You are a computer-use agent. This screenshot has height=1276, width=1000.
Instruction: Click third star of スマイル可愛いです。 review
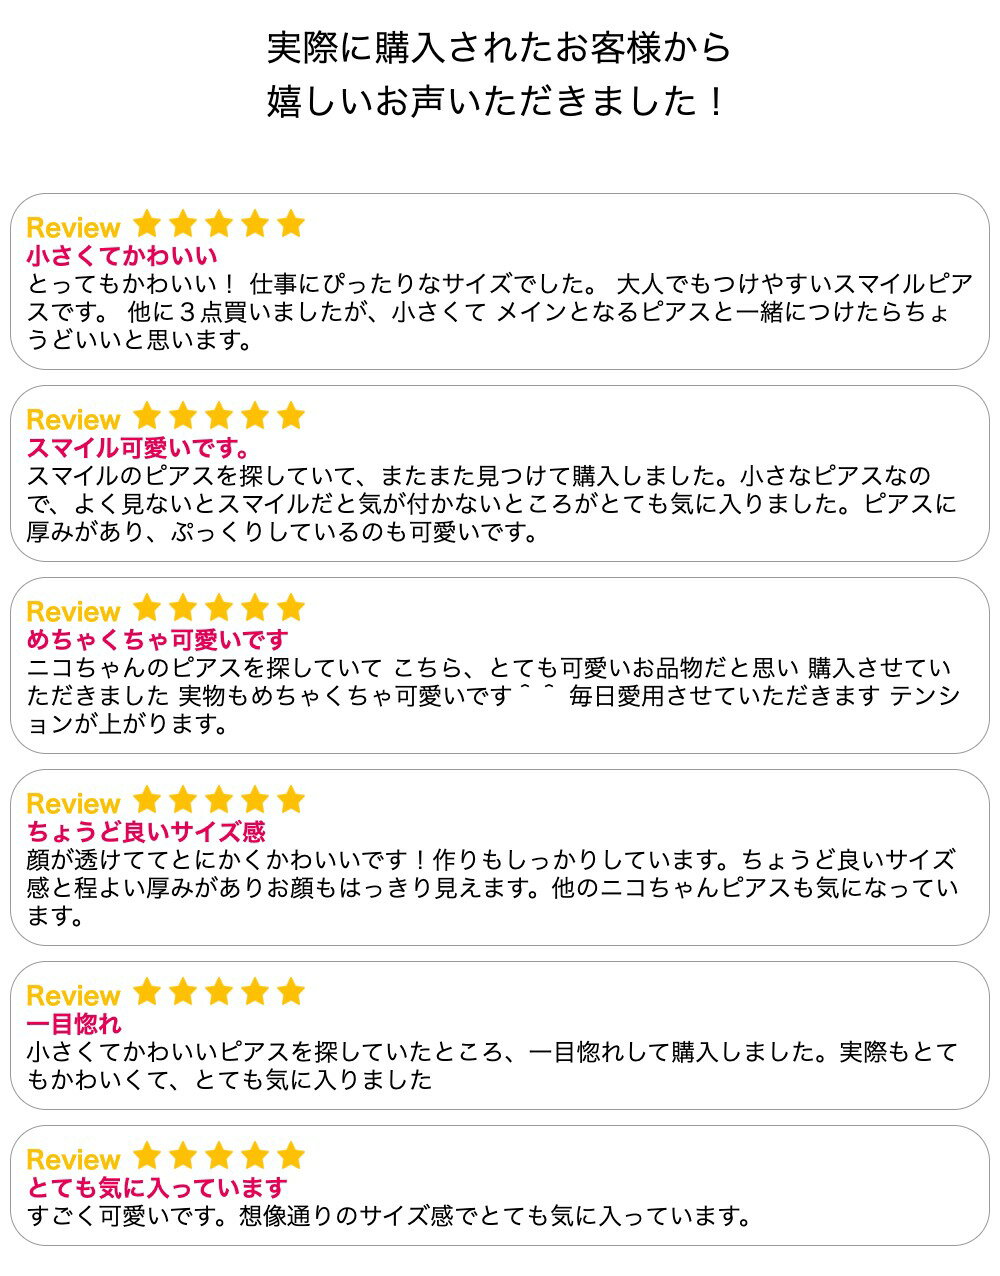click(x=219, y=415)
